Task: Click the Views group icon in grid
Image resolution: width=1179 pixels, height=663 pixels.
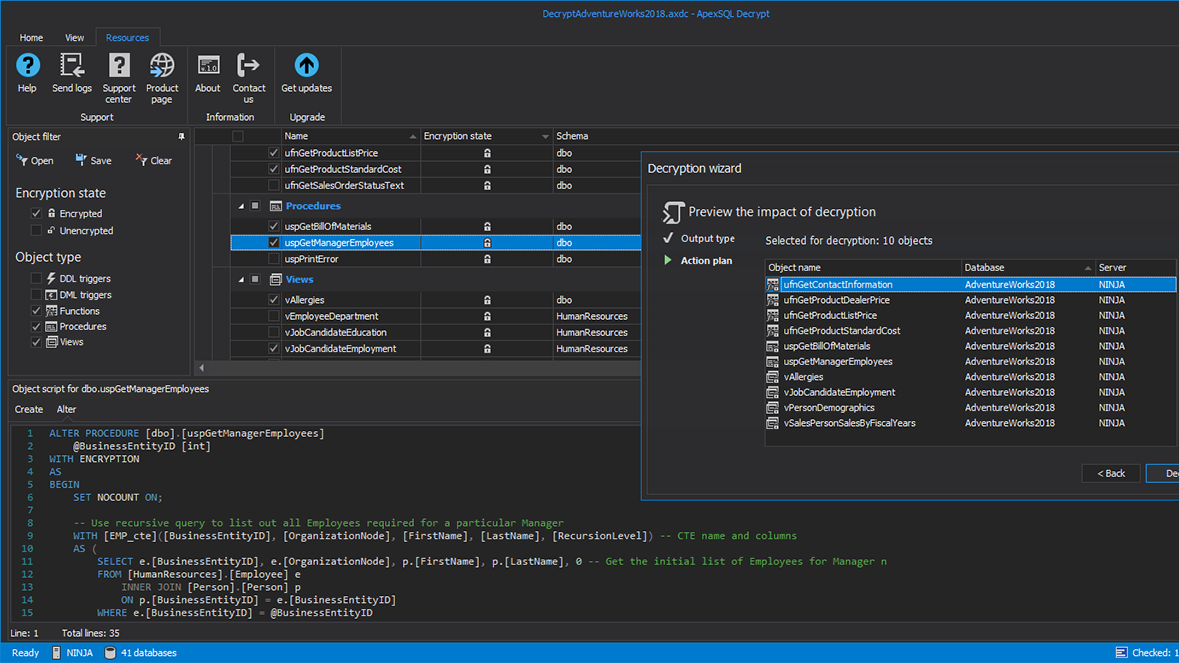Action: pyautogui.click(x=276, y=280)
